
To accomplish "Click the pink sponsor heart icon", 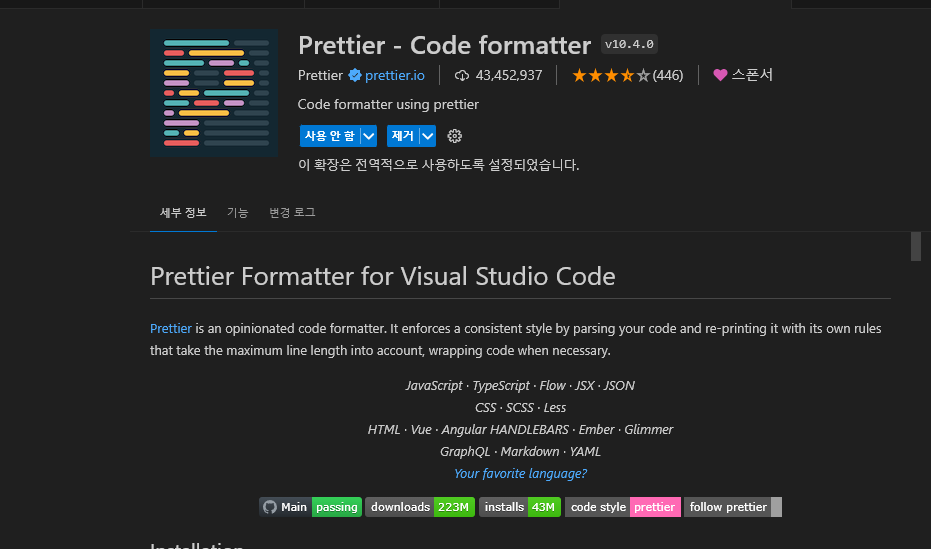I will pos(720,75).
